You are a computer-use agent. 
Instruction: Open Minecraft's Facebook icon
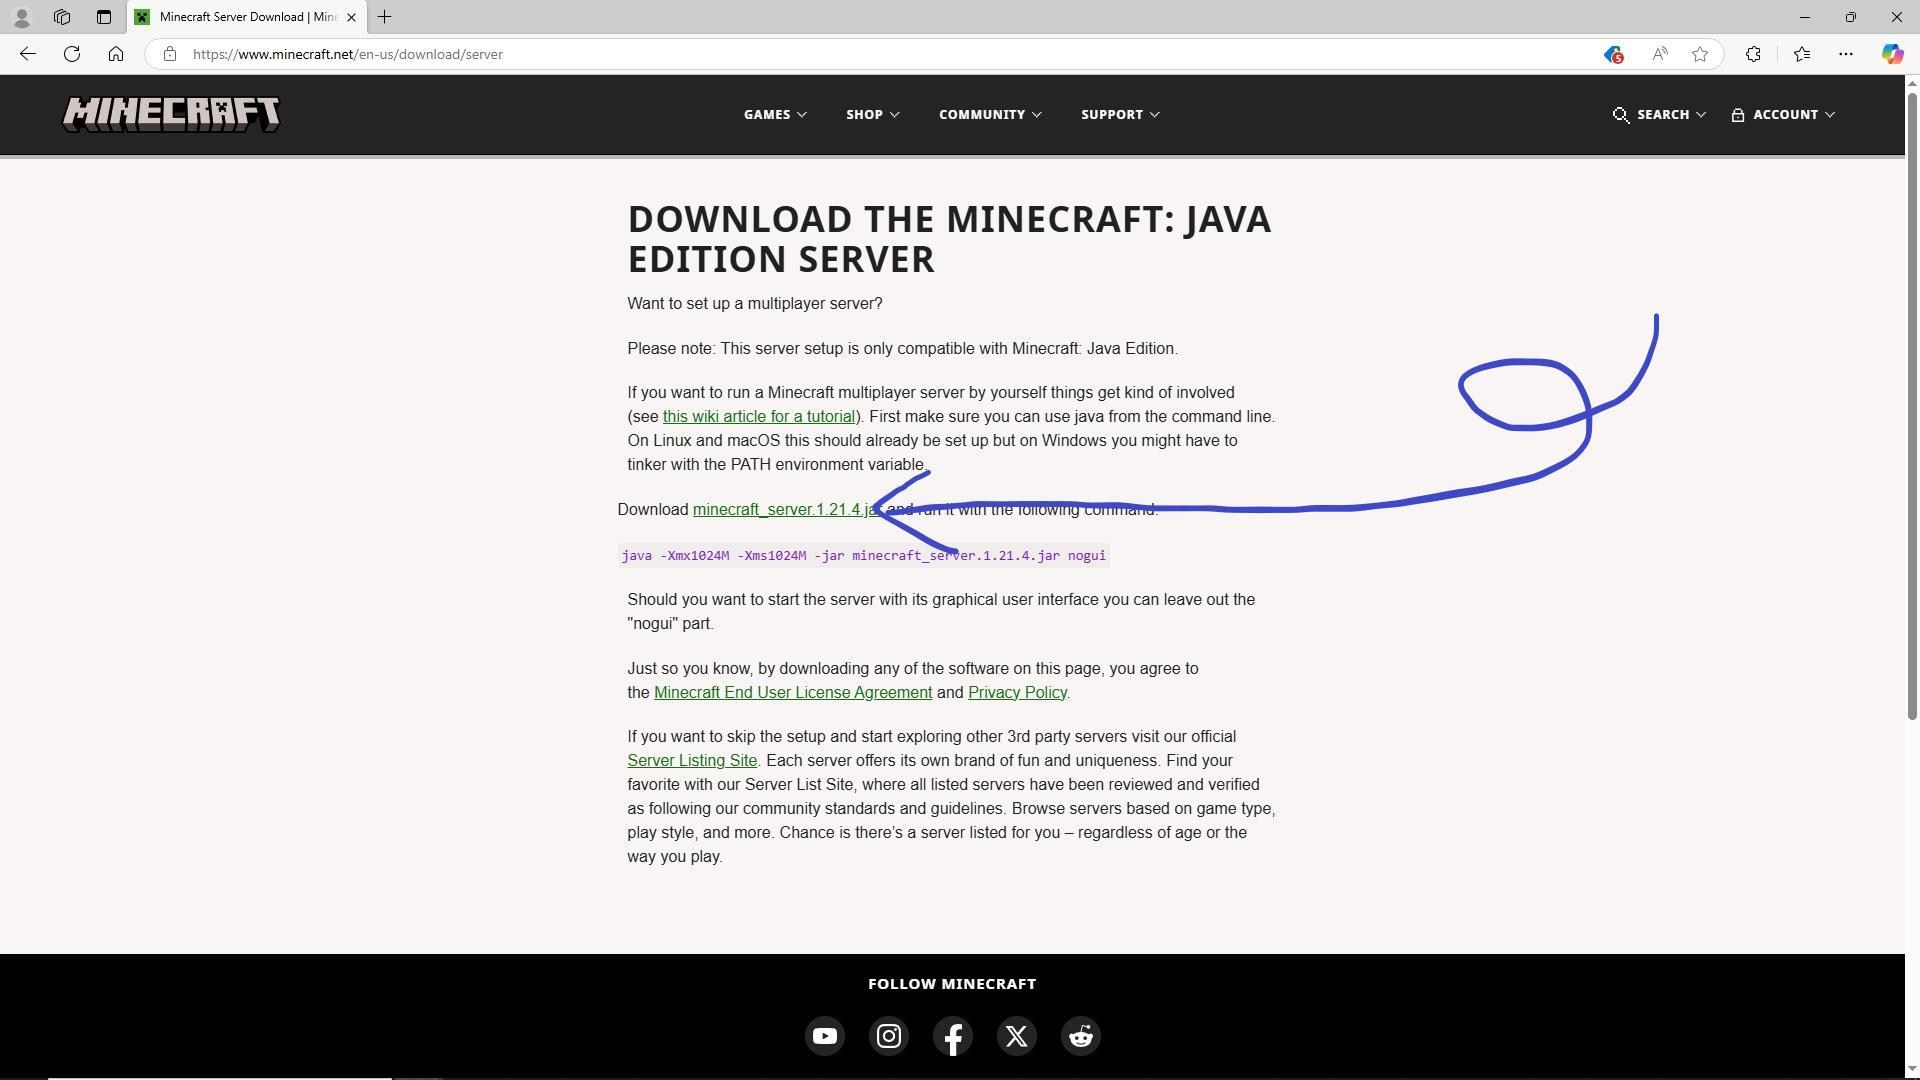[952, 1036]
